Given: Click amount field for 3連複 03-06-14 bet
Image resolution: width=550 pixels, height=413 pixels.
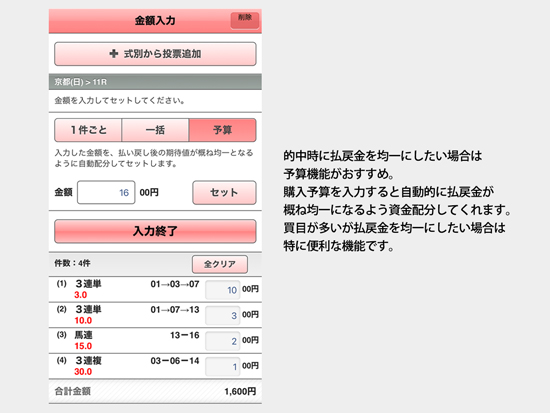Looking at the screenshot, I should 222,367.
